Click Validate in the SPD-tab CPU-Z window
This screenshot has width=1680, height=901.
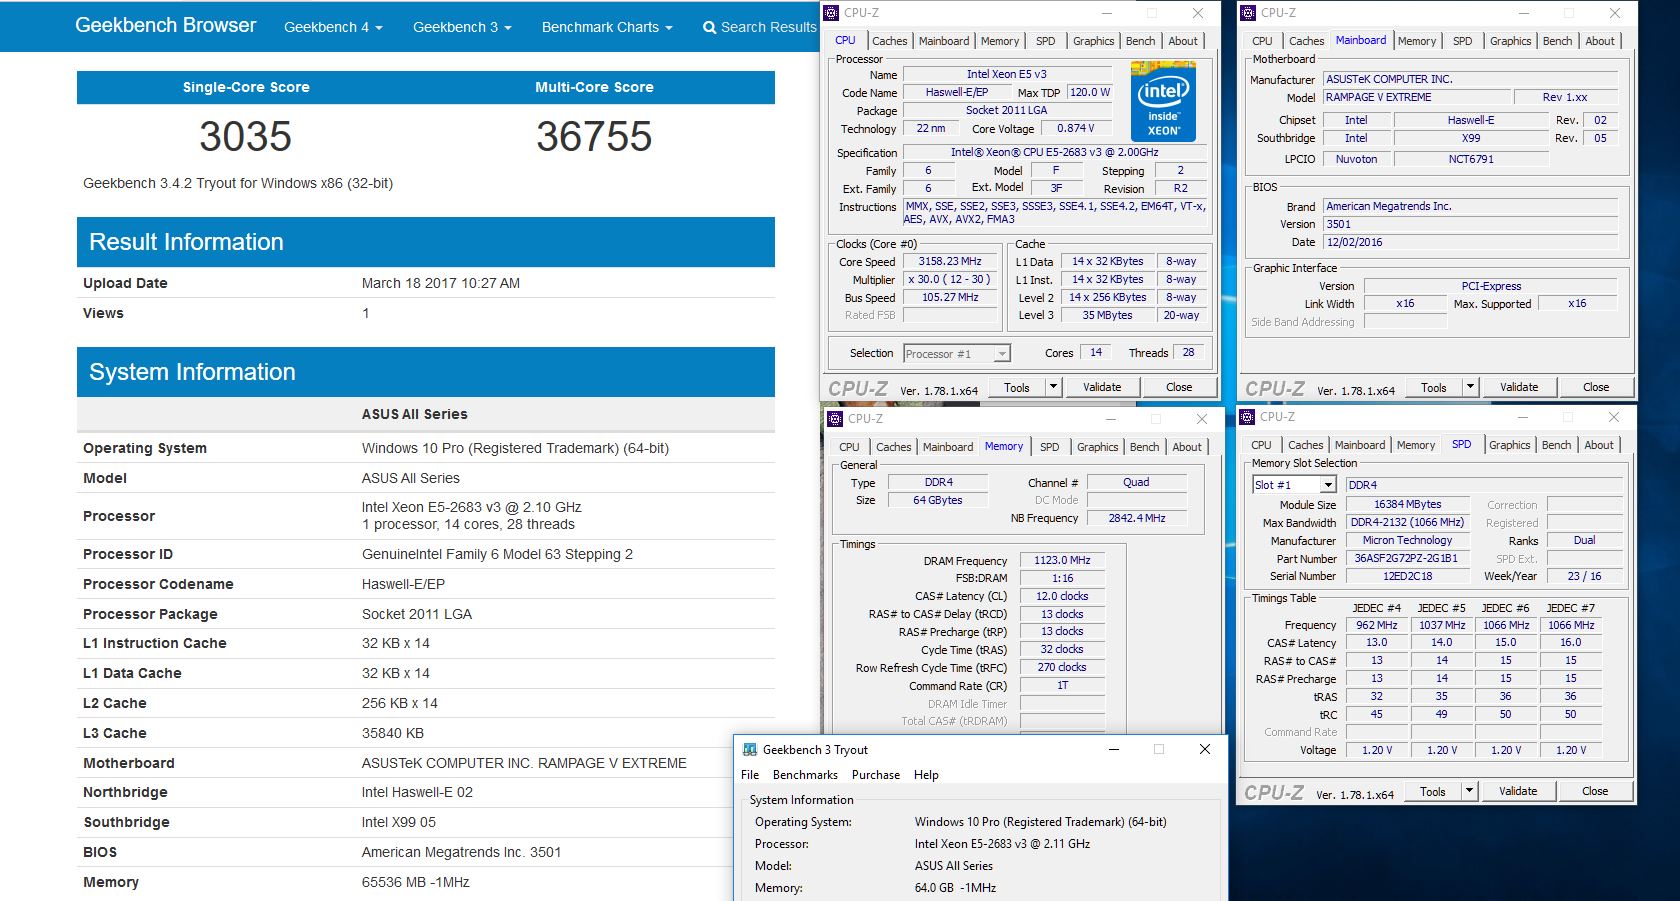point(1518,791)
